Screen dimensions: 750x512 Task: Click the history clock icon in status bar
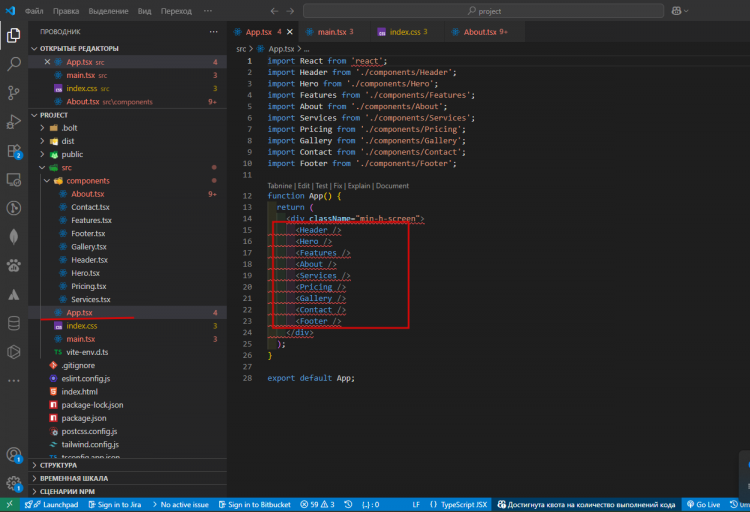click(348, 504)
